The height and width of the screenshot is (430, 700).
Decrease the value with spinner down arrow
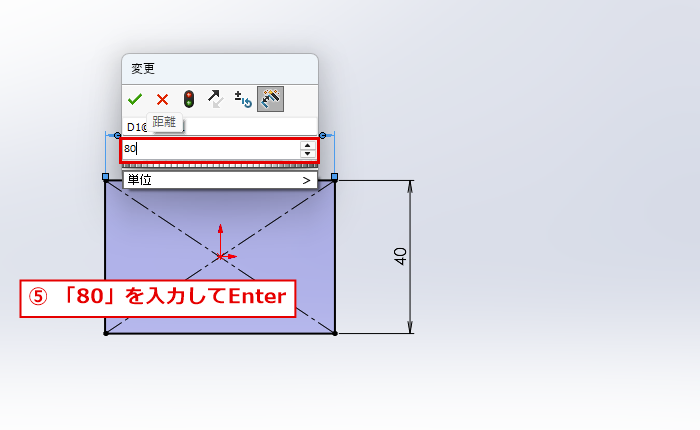tap(307, 153)
